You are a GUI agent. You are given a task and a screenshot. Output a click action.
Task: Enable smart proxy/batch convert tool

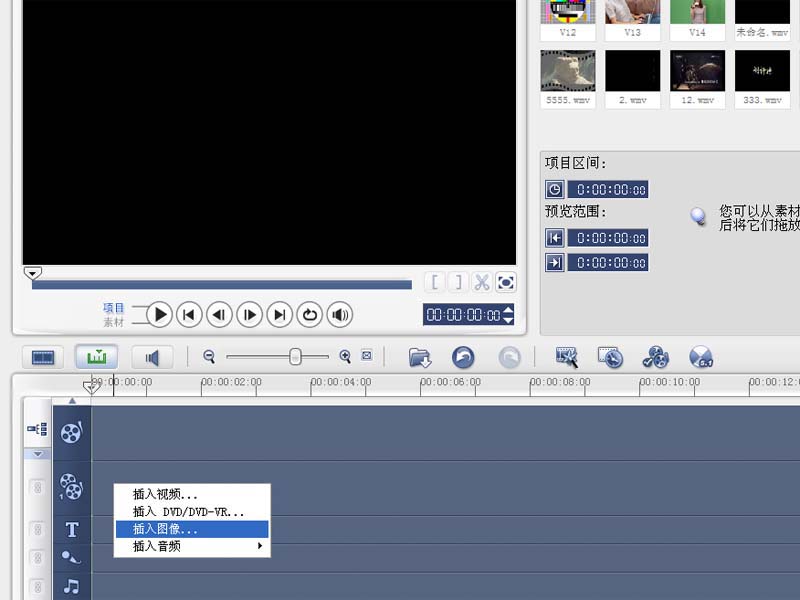click(566, 357)
